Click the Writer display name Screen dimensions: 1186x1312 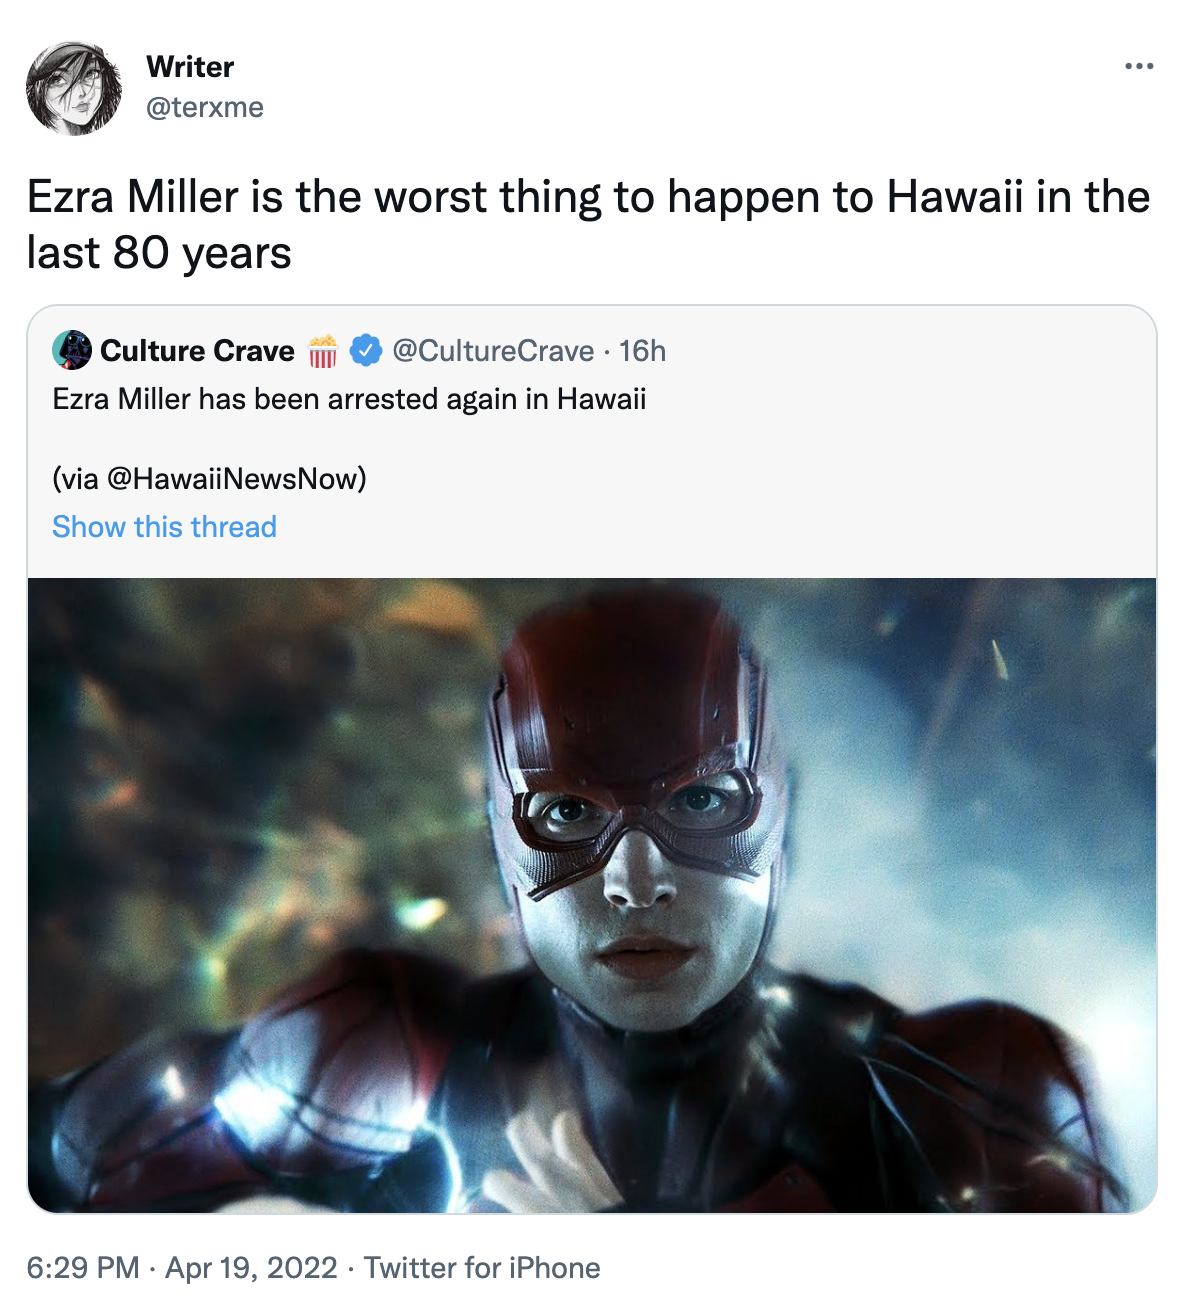pos(189,67)
